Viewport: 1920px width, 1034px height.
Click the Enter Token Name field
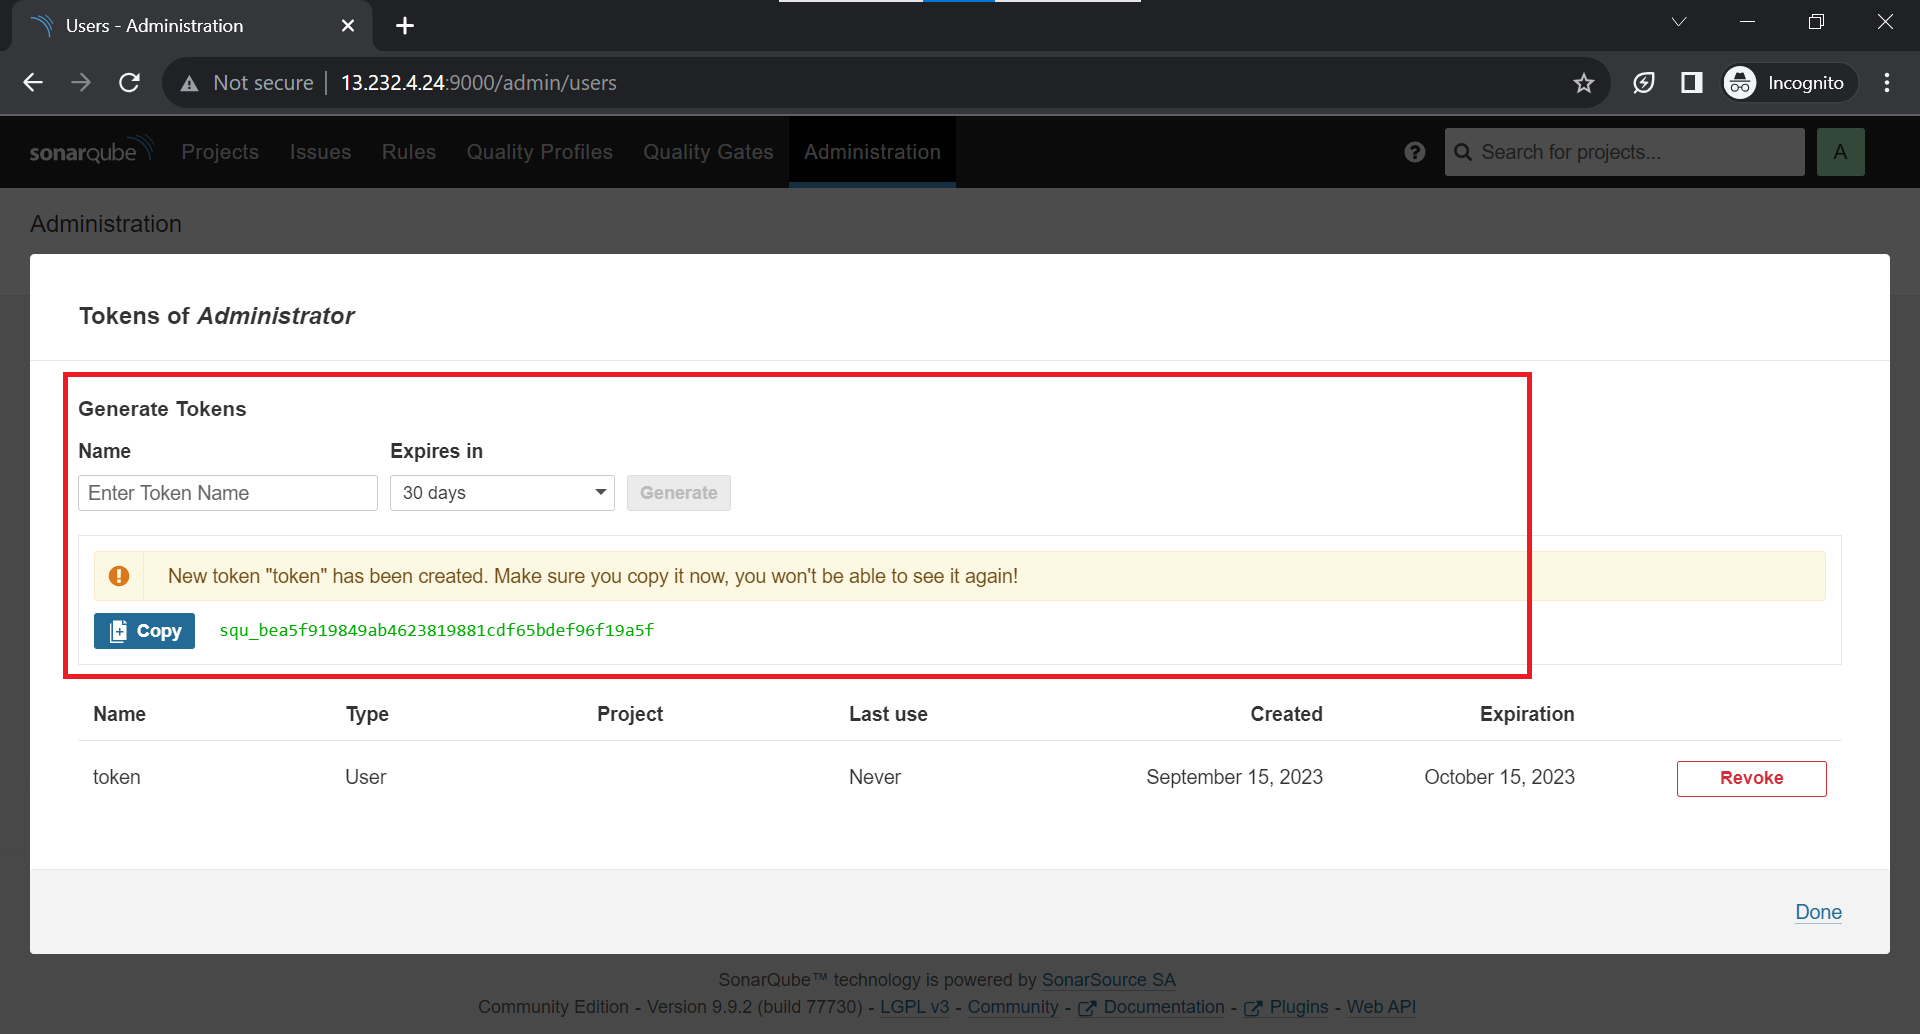click(227, 493)
